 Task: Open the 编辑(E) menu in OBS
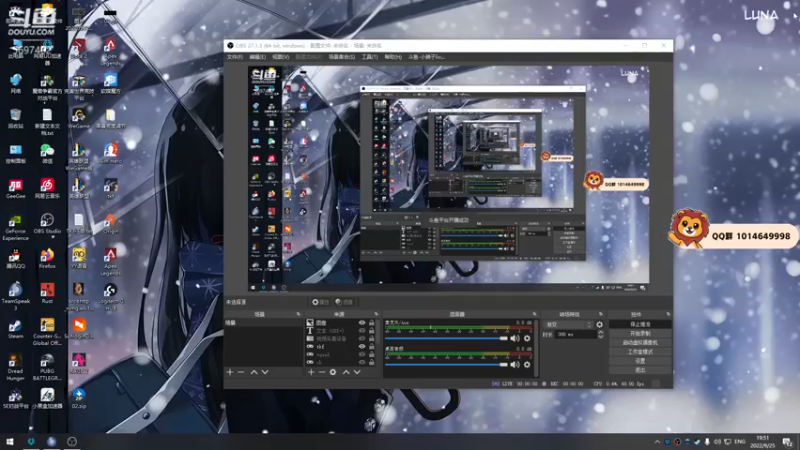pos(257,57)
